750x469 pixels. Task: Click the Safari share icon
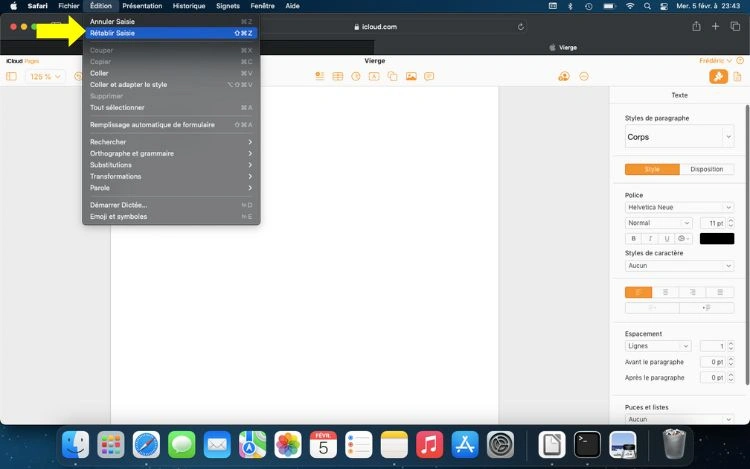696,27
